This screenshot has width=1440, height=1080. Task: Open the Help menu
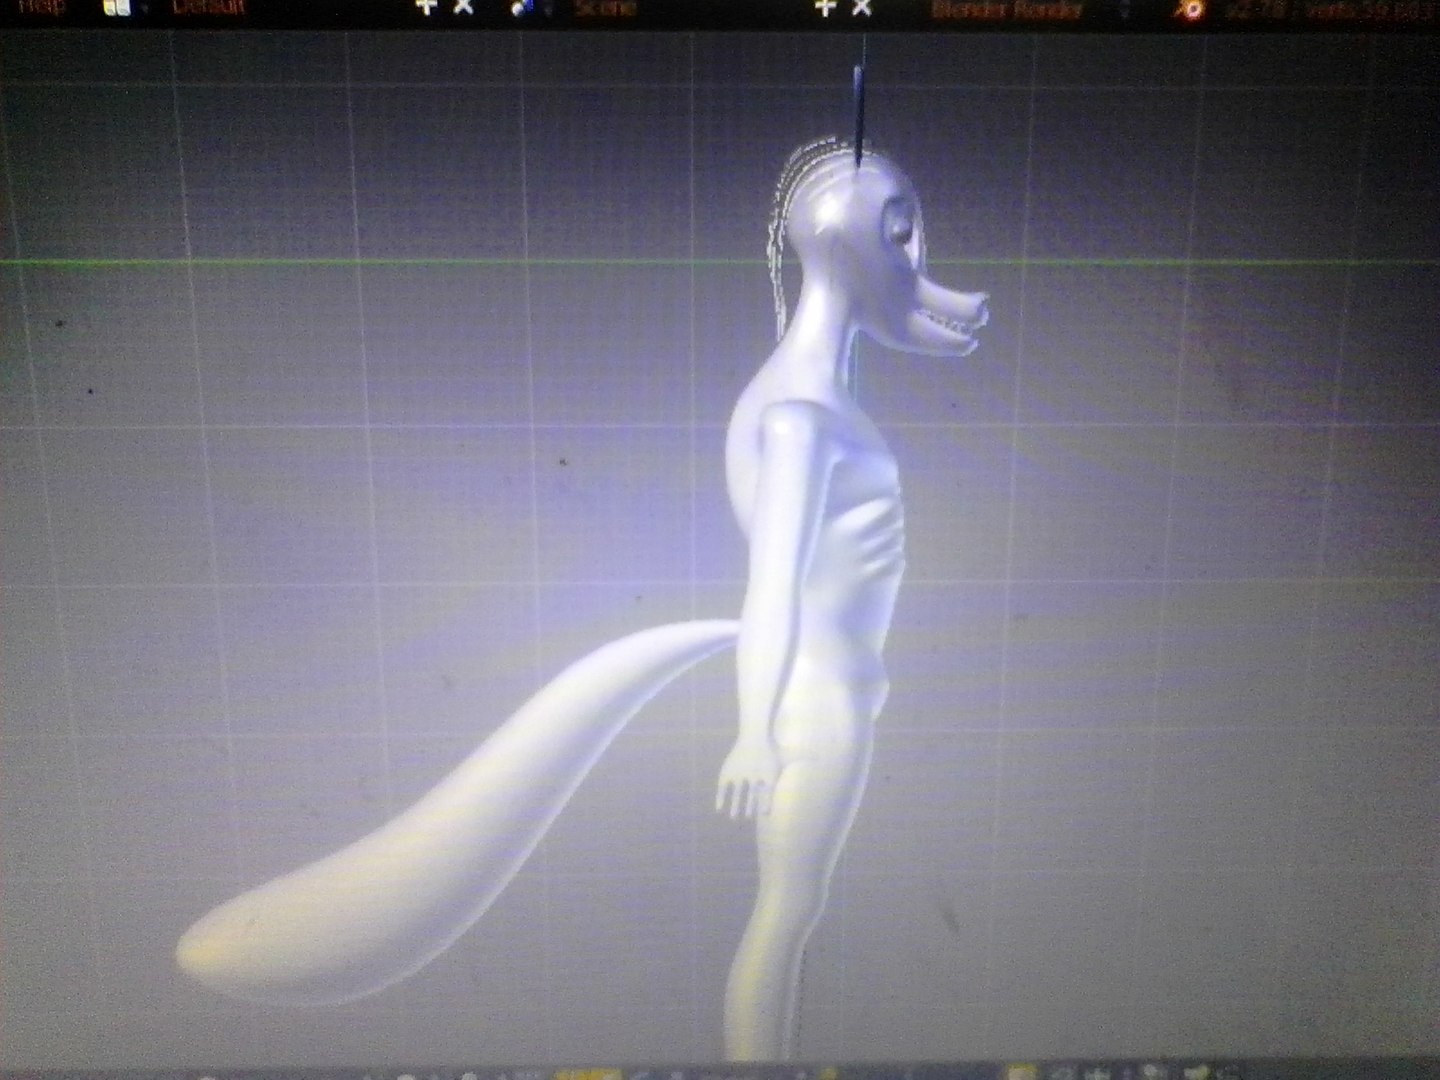click(x=42, y=8)
